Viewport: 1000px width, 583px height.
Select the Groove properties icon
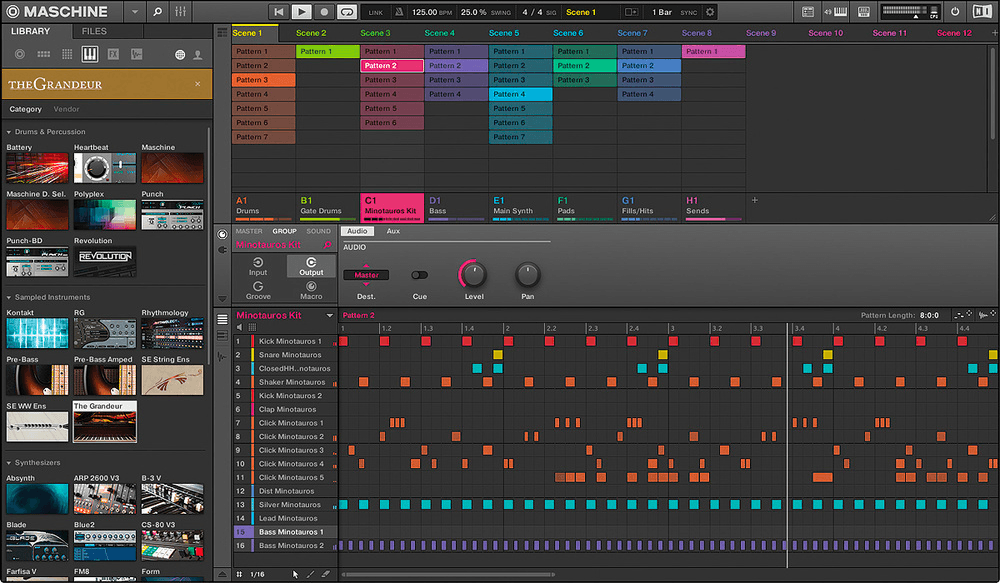[258, 291]
